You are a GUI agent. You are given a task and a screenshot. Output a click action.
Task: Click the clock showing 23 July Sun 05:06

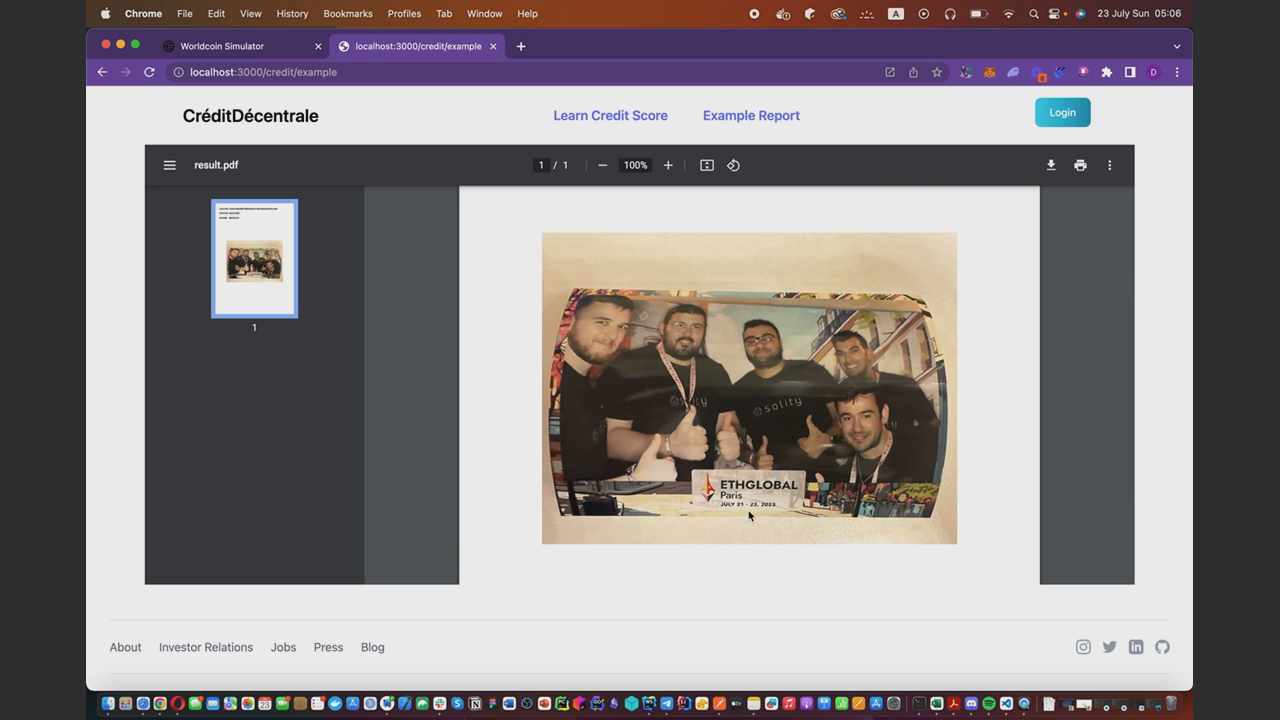pos(1139,14)
